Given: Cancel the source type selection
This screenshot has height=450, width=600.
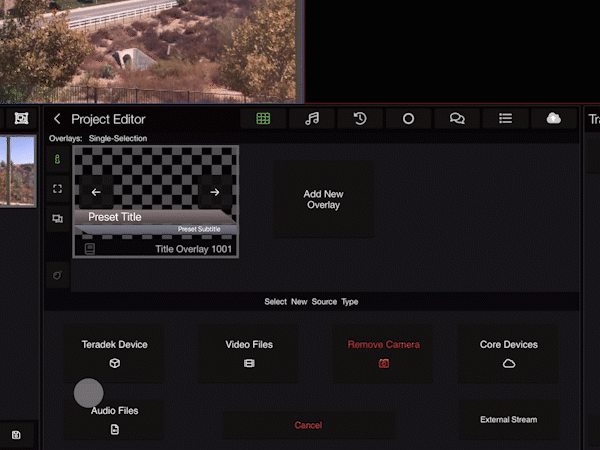Looking at the screenshot, I should 308,425.
